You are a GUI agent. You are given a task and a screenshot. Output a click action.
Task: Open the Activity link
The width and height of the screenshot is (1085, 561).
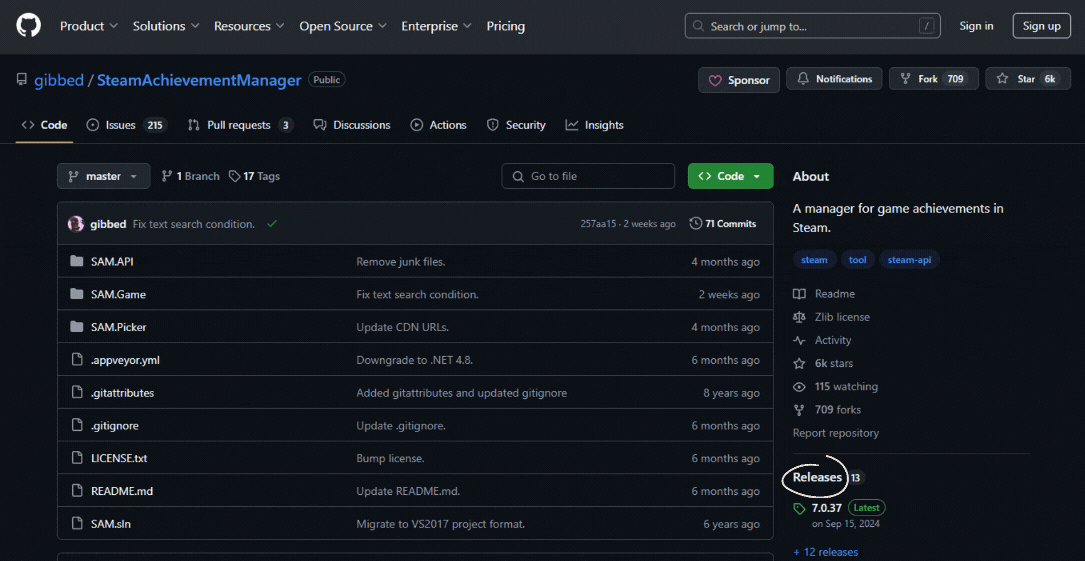(x=823, y=340)
